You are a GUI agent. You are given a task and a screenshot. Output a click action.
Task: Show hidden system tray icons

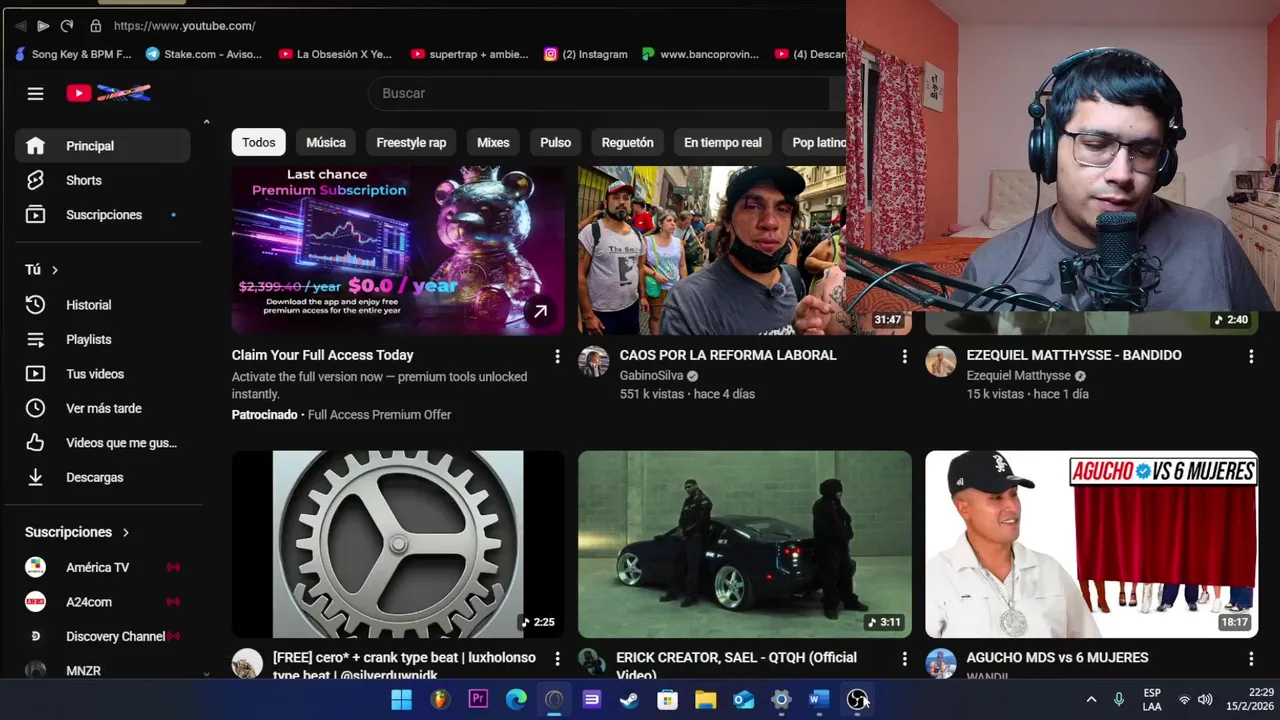click(x=1091, y=700)
